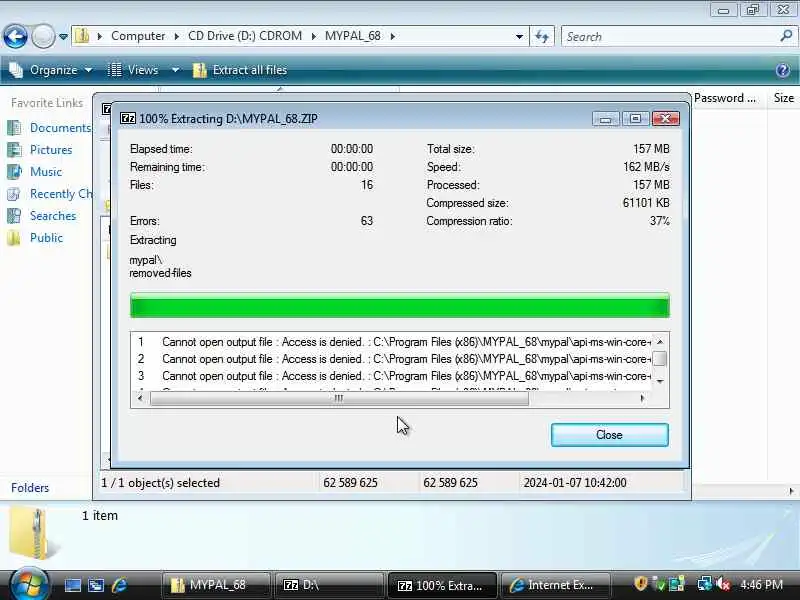Launch Internet Explorer from quick launch
Viewport: 800px width, 600px height.
[119, 585]
